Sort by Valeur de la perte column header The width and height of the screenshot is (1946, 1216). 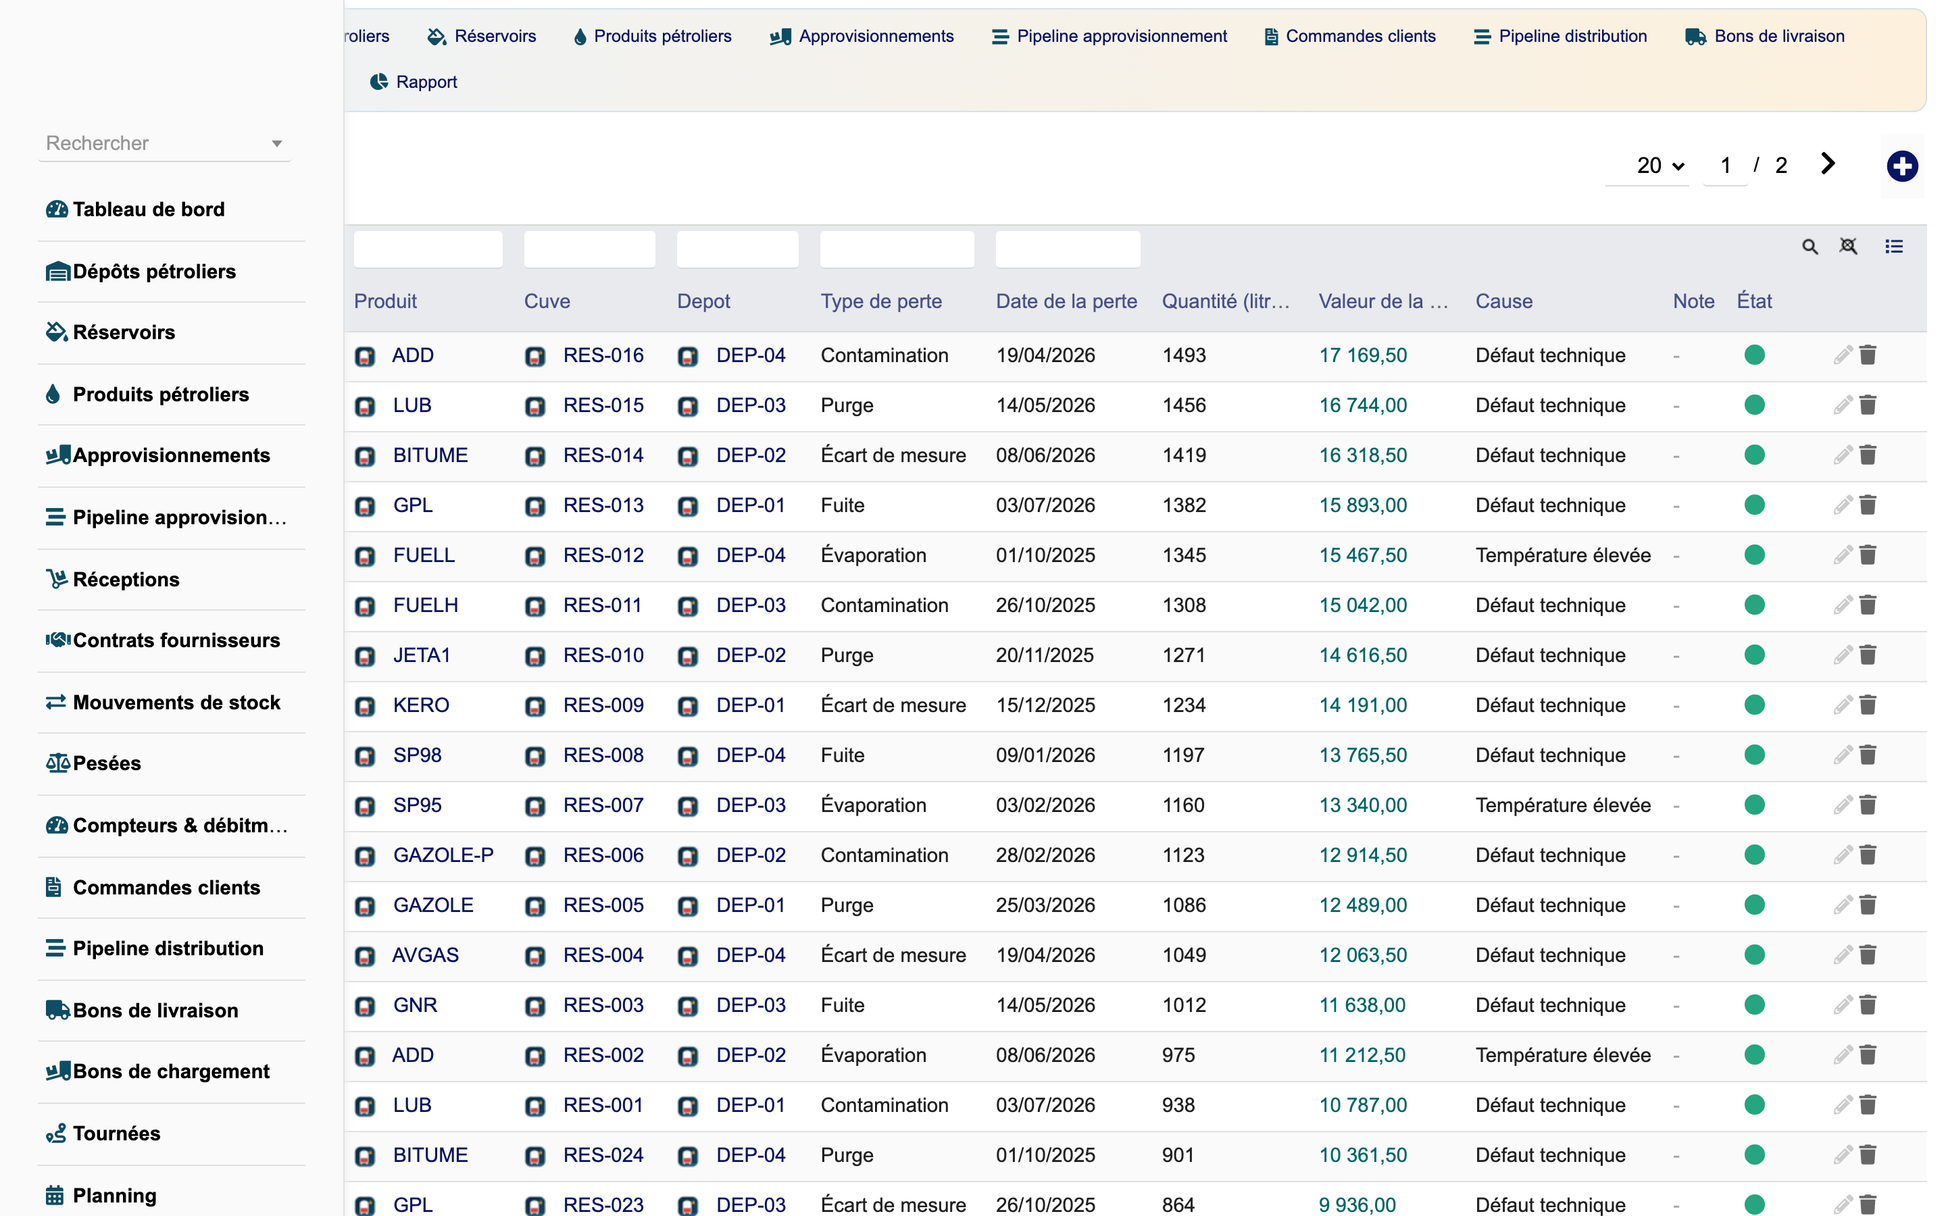(1383, 301)
